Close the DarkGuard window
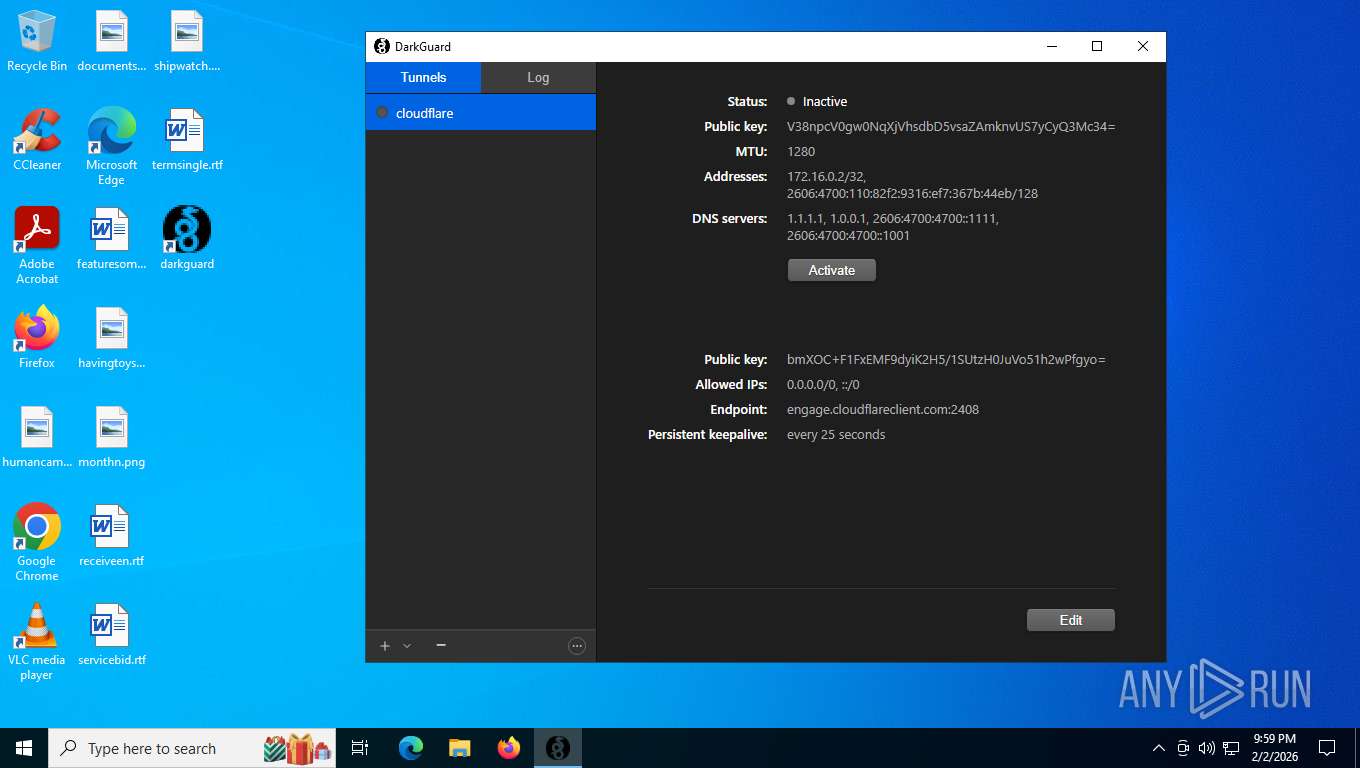Viewport: 1360px width, 768px height. click(1143, 46)
